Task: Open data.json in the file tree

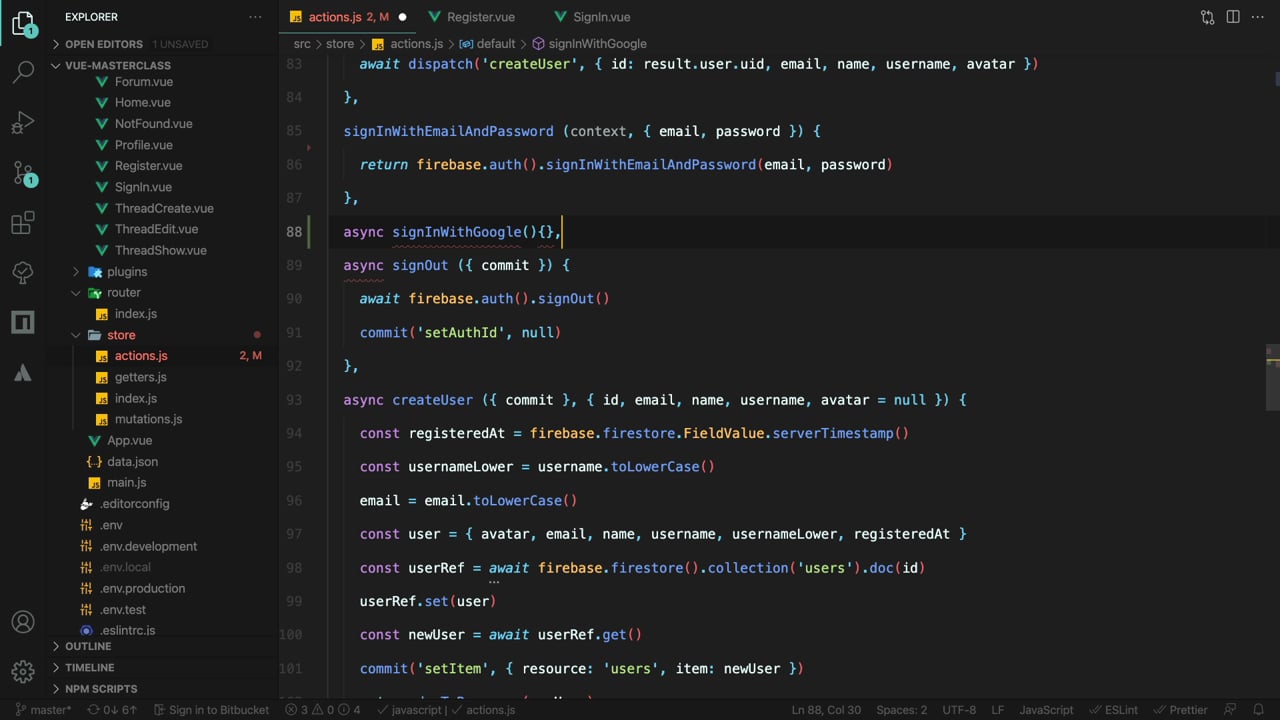Action: [x=132, y=462]
